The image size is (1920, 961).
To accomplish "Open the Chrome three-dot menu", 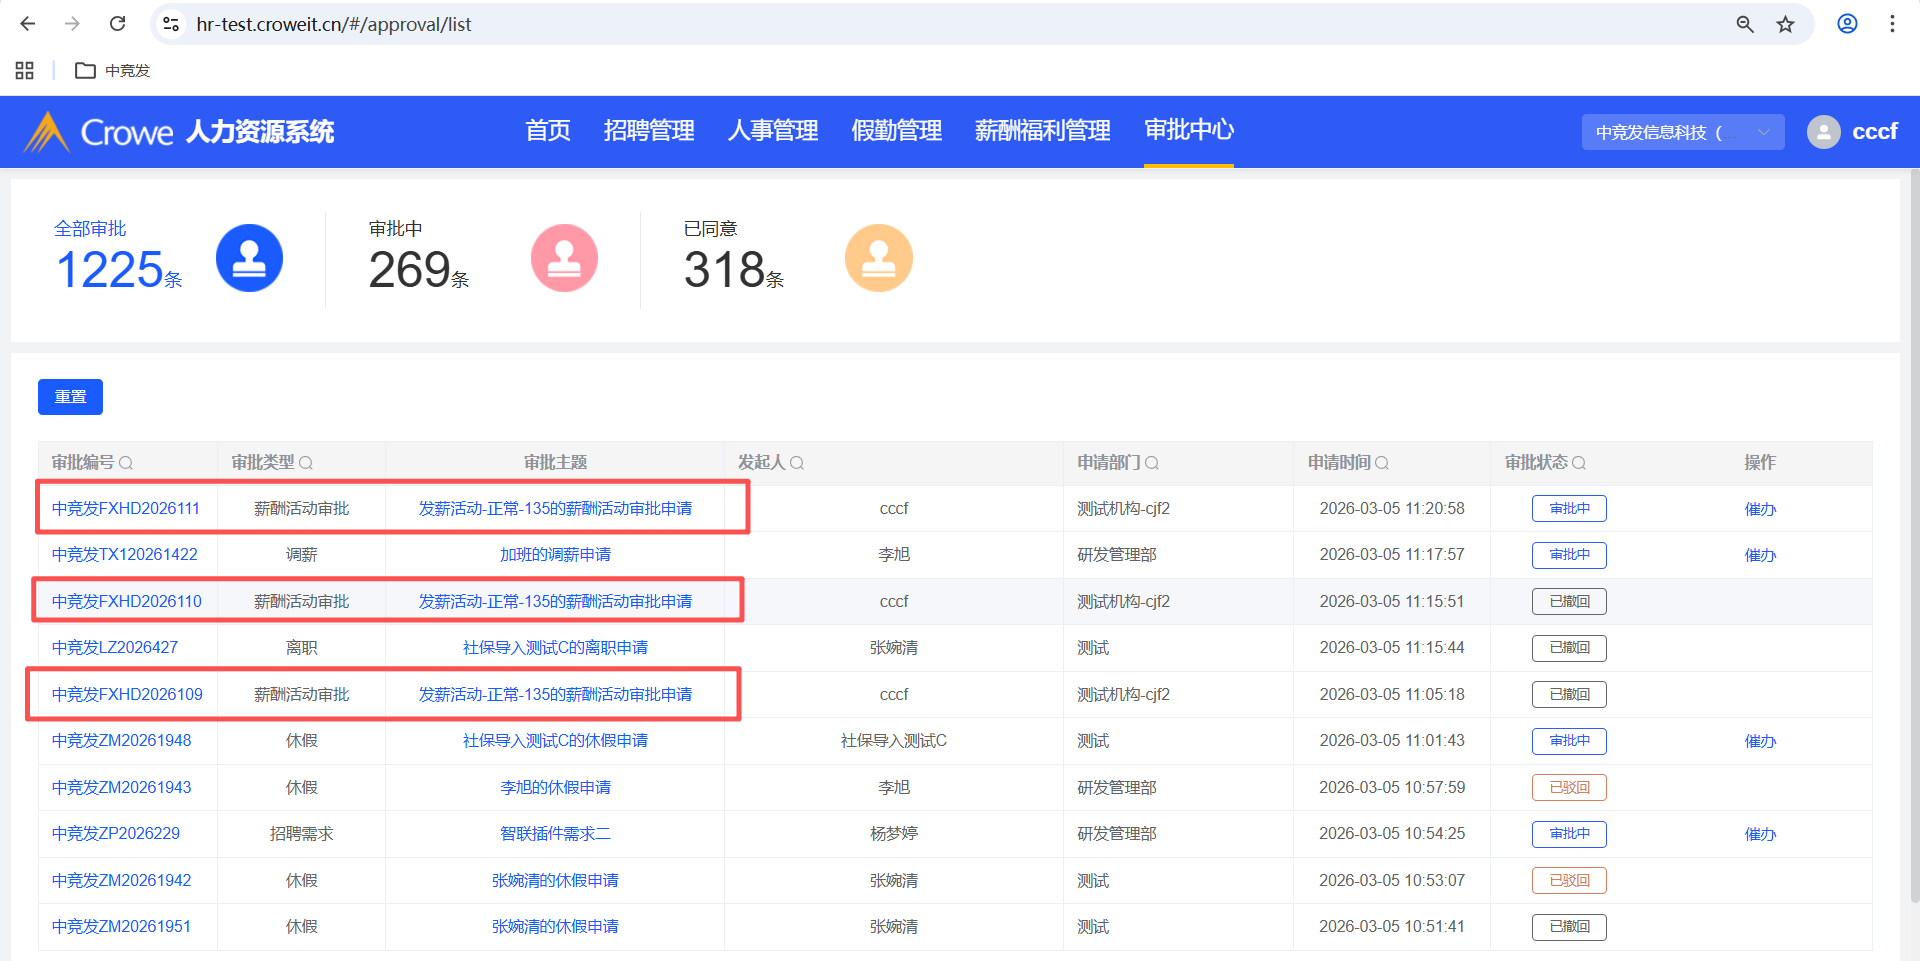I will tap(1892, 24).
